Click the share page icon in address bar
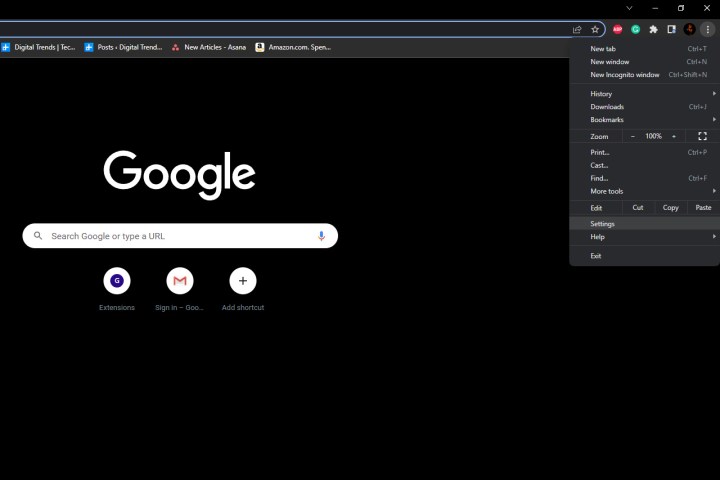 [577, 29]
